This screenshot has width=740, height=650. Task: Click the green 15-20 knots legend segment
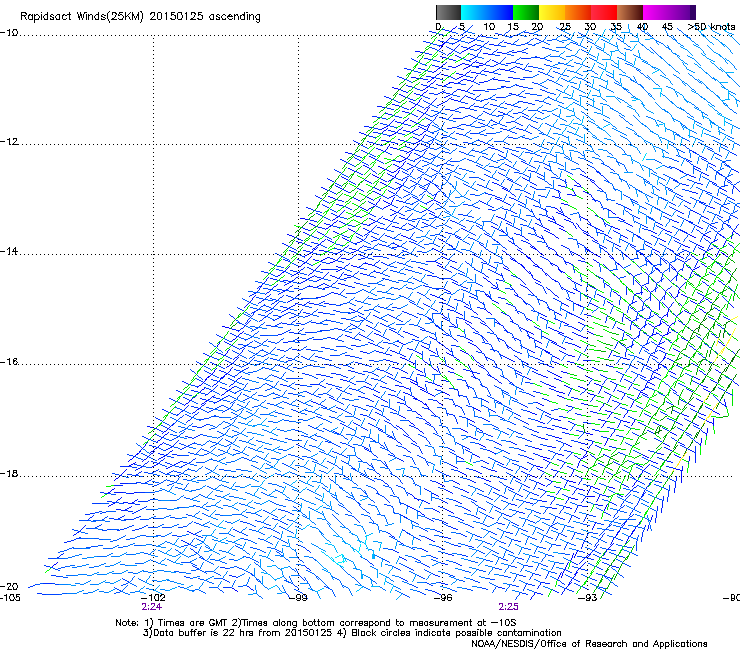point(526,12)
